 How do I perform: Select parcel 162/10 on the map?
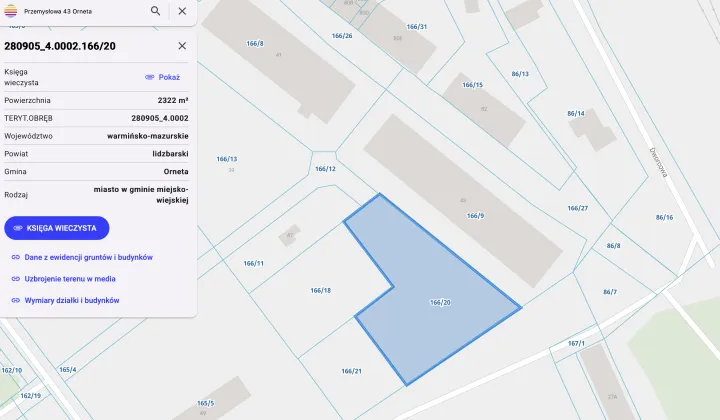11,370
